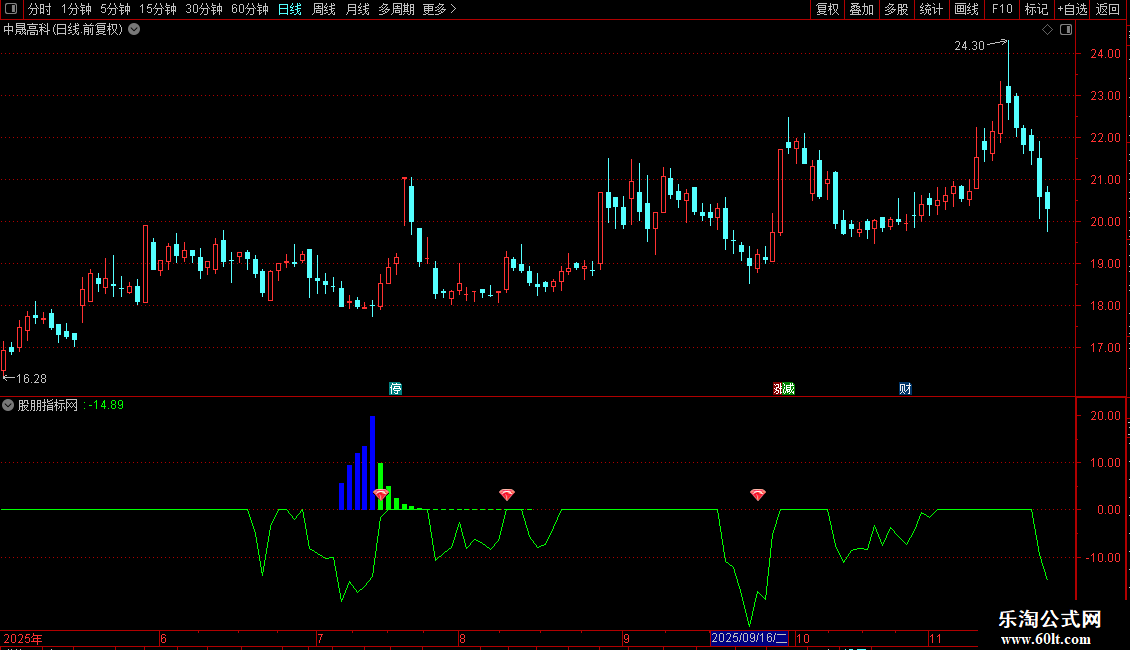The image size is (1130, 650).
Task: Select the 60分钟 period tab
Action: (x=249, y=9)
